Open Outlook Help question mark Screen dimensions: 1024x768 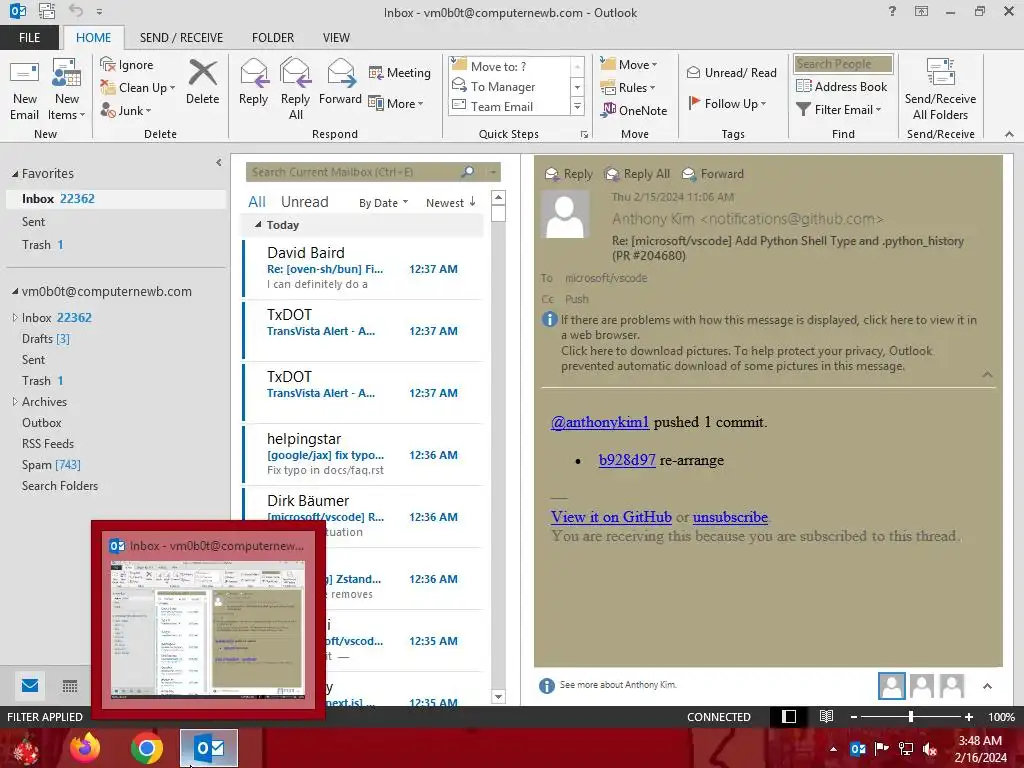tap(892, 11)
